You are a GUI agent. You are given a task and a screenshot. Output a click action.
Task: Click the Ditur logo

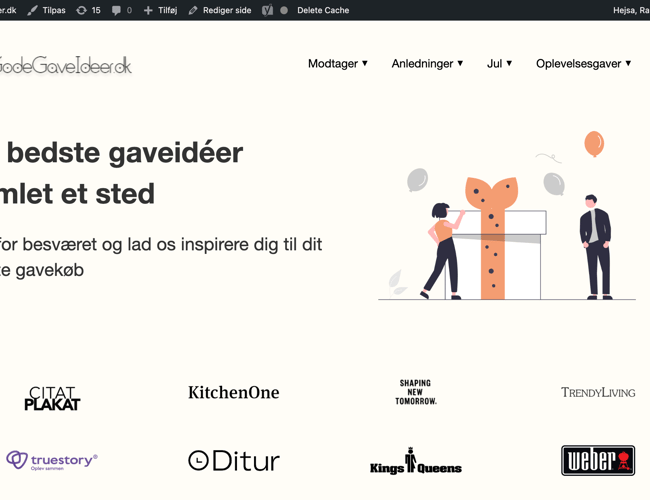(x=234, y=461)
